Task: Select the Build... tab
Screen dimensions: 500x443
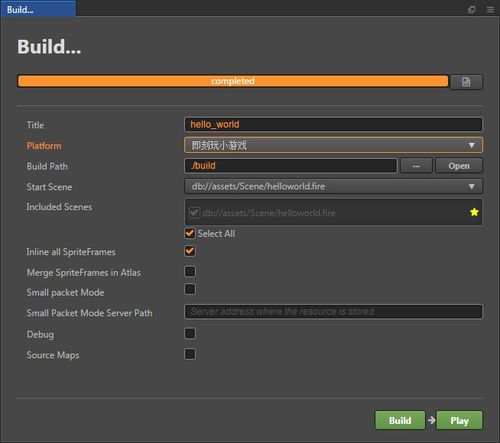Action: (x=38, y=9)
